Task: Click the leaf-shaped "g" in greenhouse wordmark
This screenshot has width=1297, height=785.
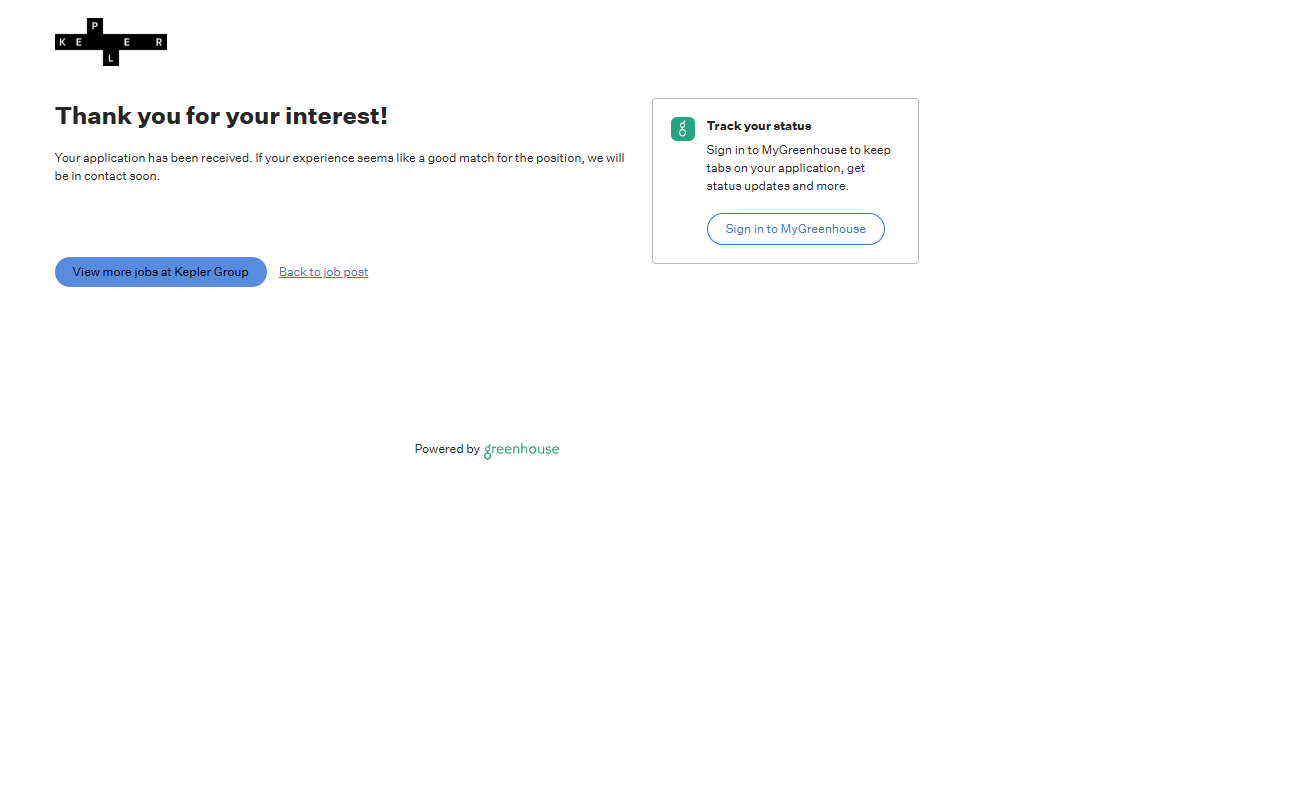Action: [488, 452]
